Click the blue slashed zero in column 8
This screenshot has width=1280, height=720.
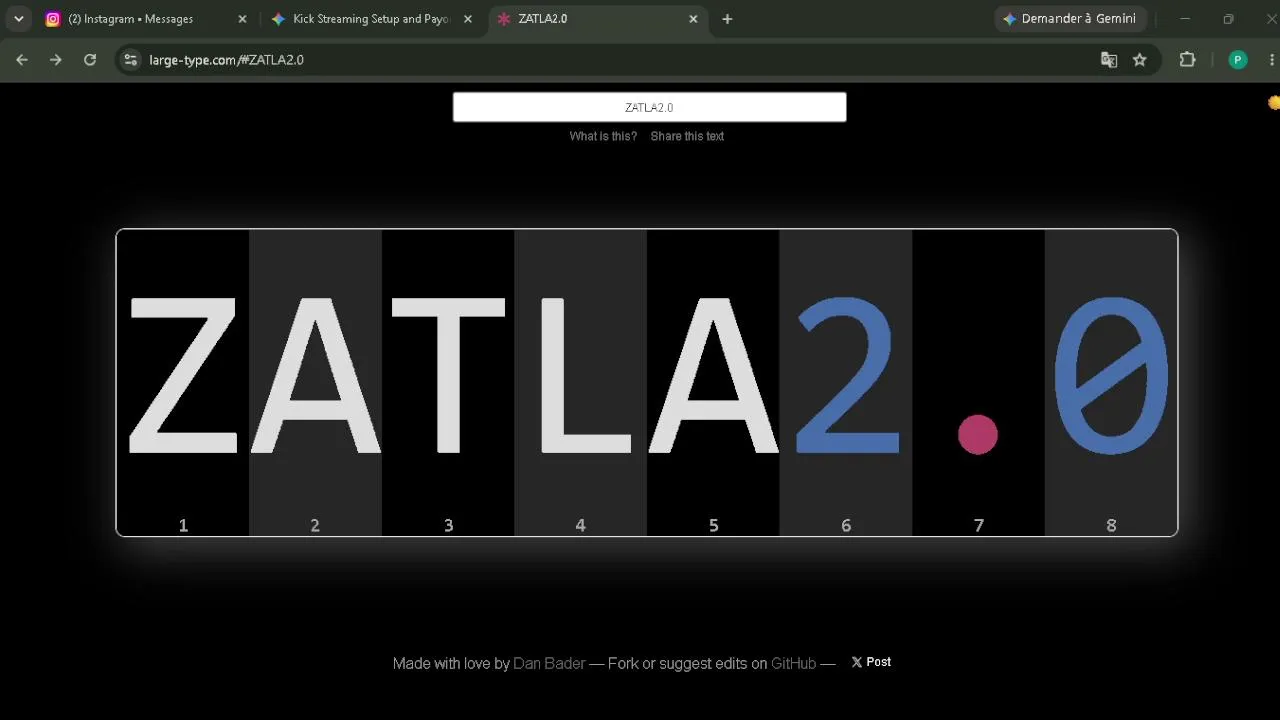1111,376
